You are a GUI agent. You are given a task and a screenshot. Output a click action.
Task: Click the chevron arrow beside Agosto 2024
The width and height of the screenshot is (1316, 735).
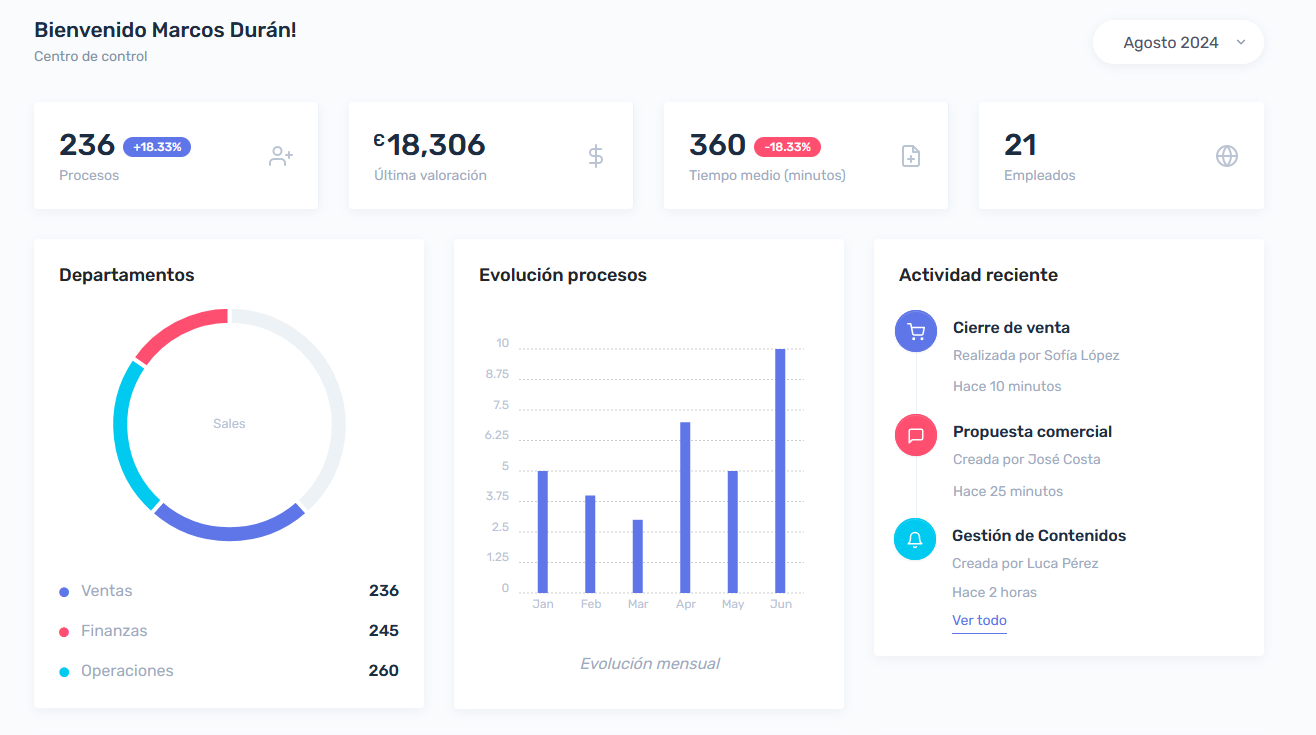(x=1241, y=43)
